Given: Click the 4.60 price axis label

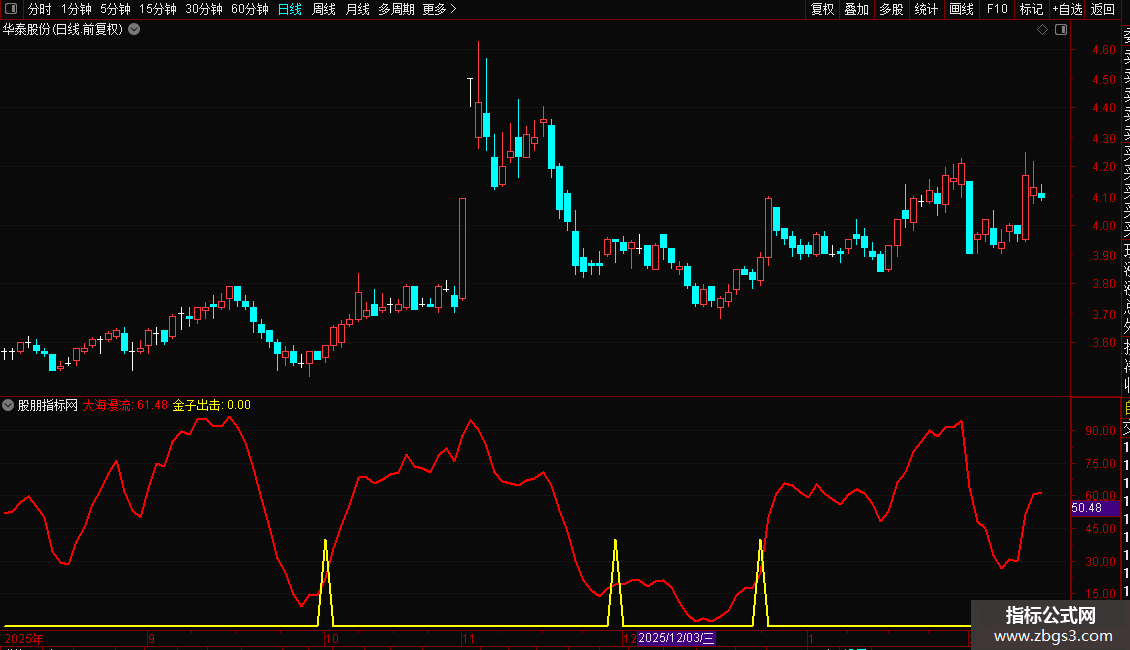Looking at the screenshot, I should click(1103, 50).
